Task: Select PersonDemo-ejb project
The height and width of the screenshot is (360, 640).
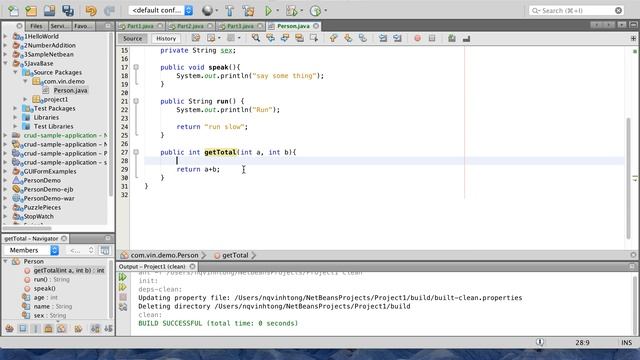Action: tap(48, 189)
